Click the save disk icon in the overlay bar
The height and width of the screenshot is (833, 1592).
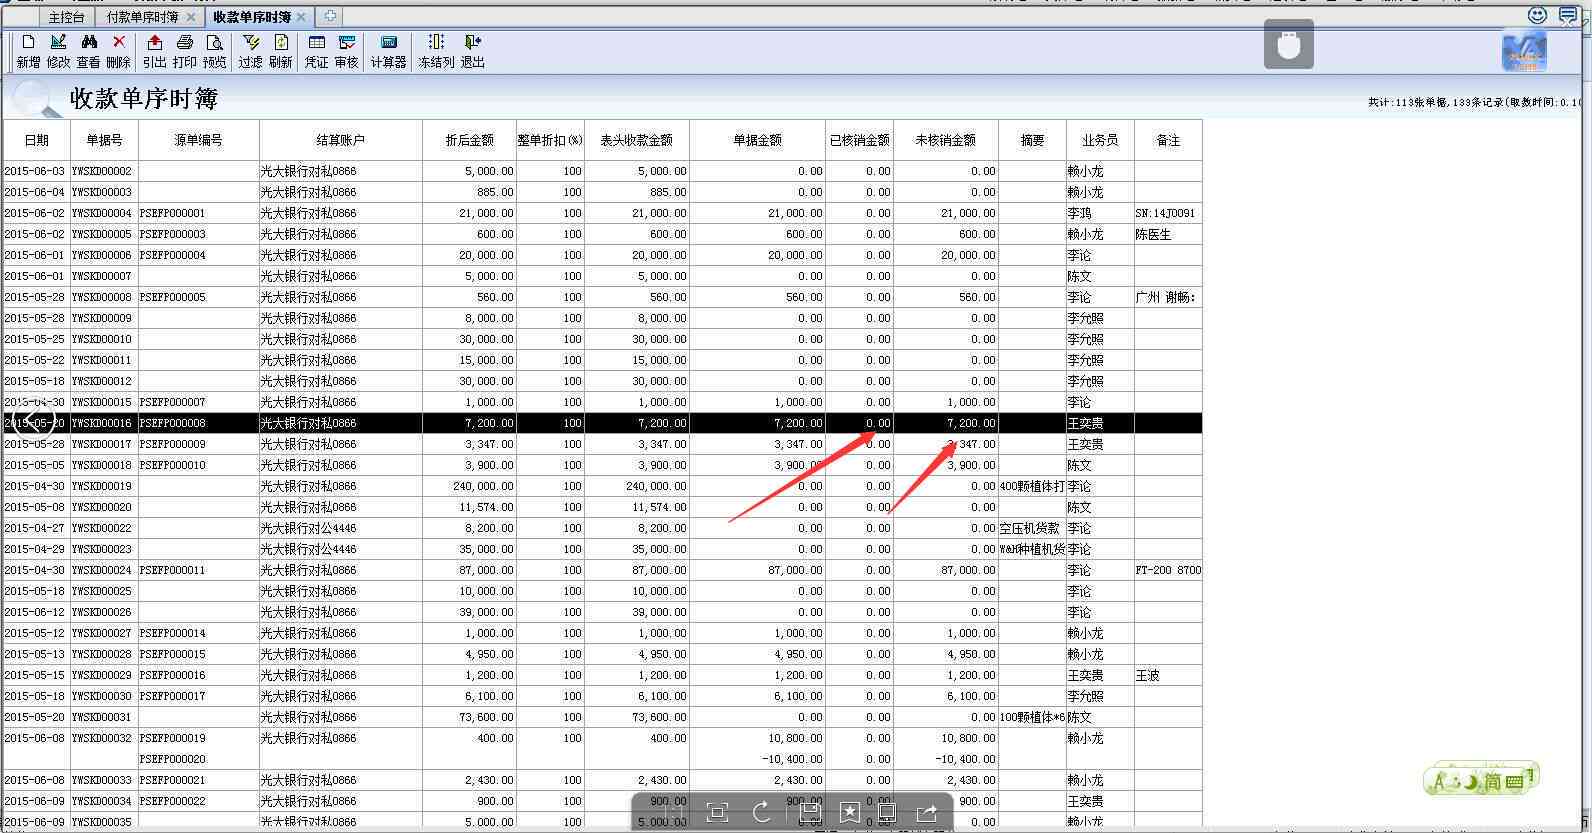(x=809, y=812)
